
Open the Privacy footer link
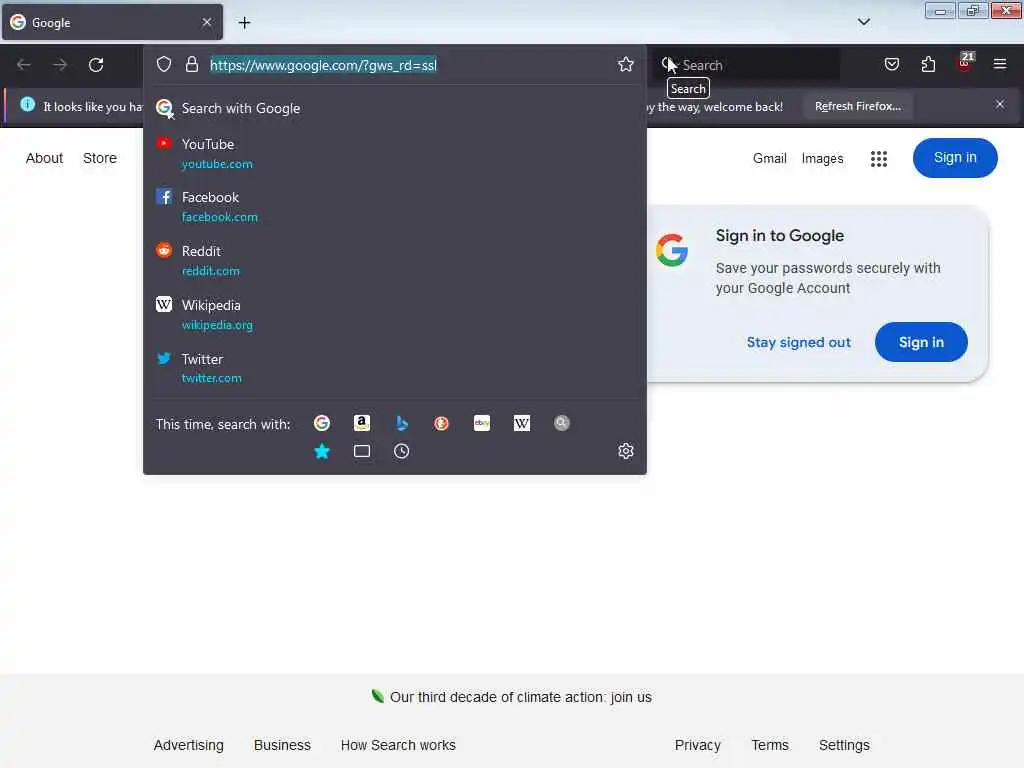pyautogui.click(x=697, y=745)
